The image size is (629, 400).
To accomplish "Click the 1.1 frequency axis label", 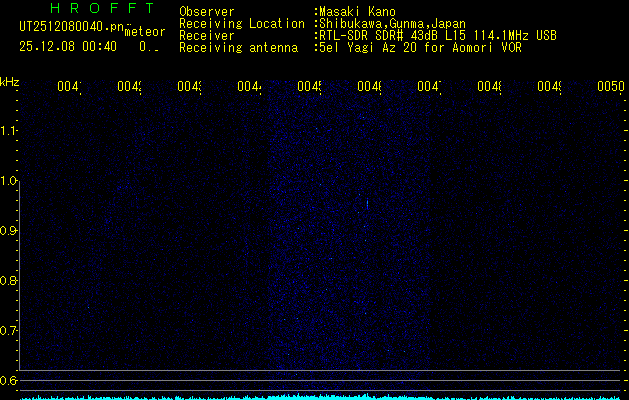I will click(x=8, y=131).
